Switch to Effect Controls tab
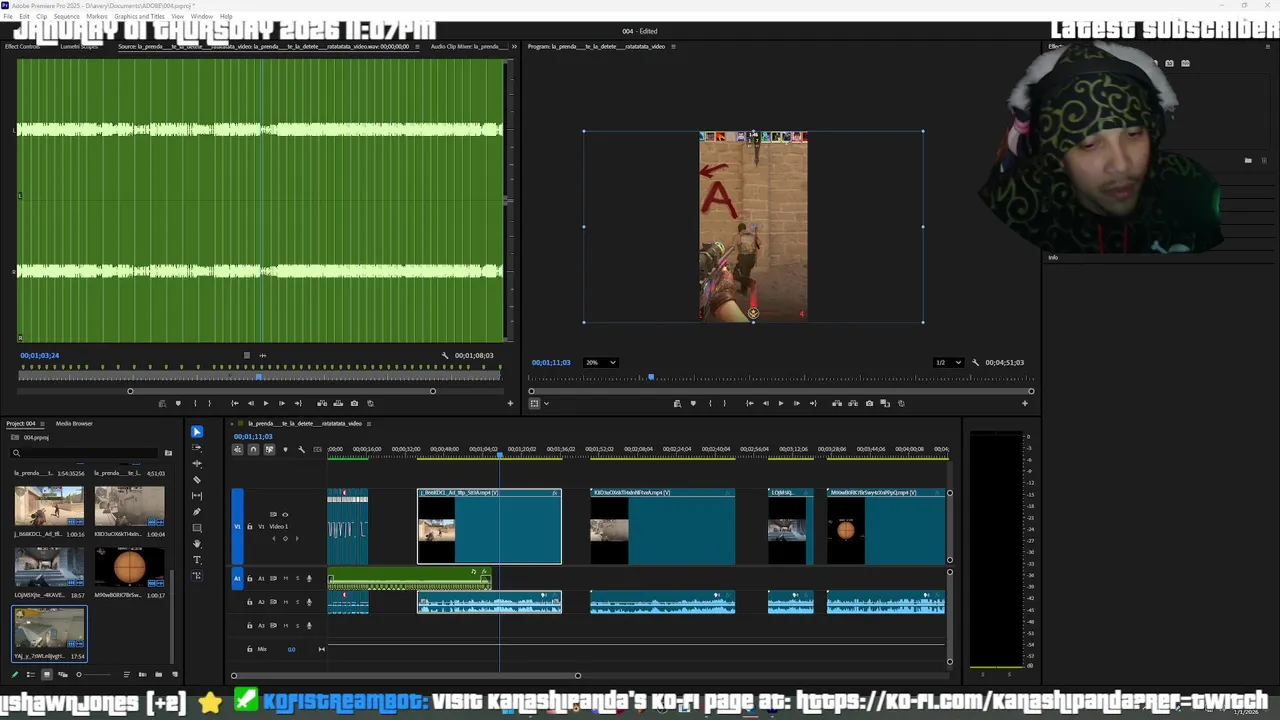This screenshot has width=1280, height=720. (23, 46)
